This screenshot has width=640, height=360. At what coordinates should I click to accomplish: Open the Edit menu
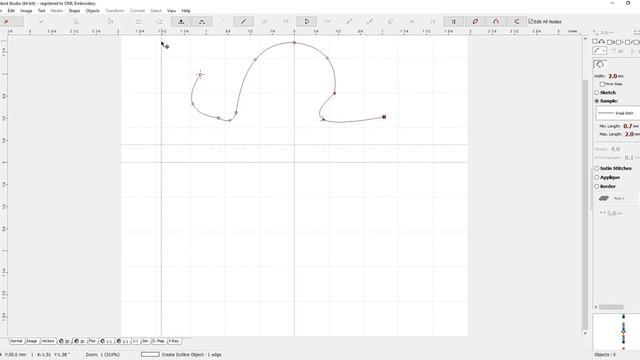click(11, 11)
